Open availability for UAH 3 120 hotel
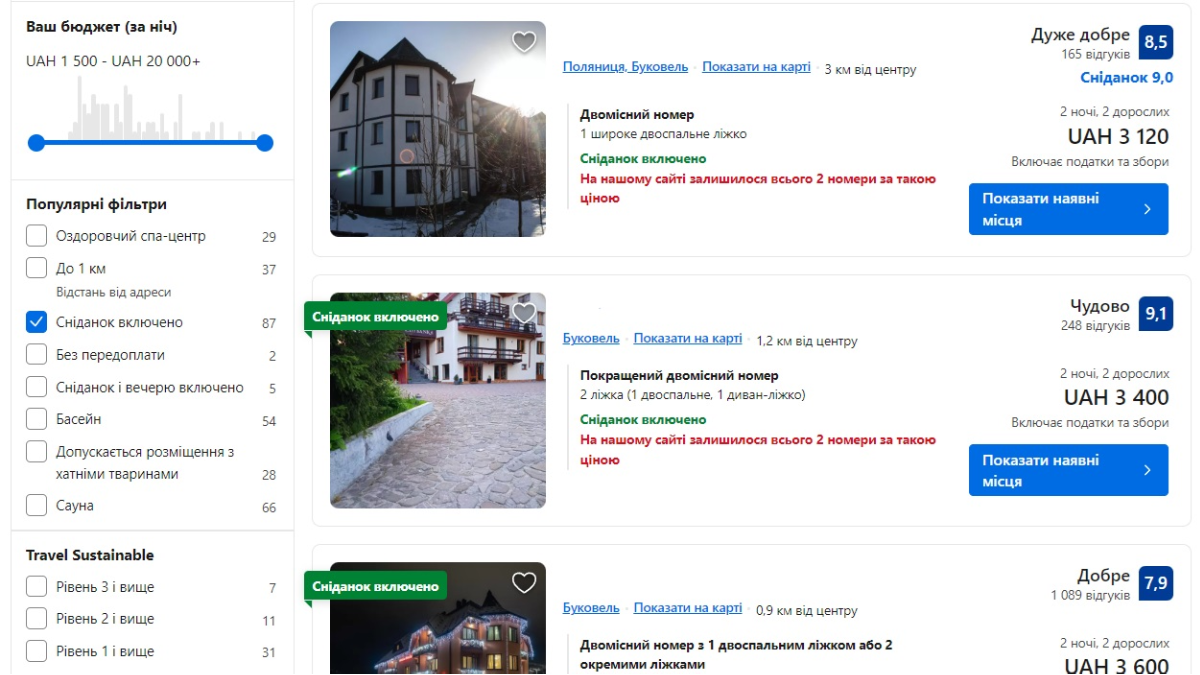Viewport: 1200px width, 675px height. pos(1067,209)
